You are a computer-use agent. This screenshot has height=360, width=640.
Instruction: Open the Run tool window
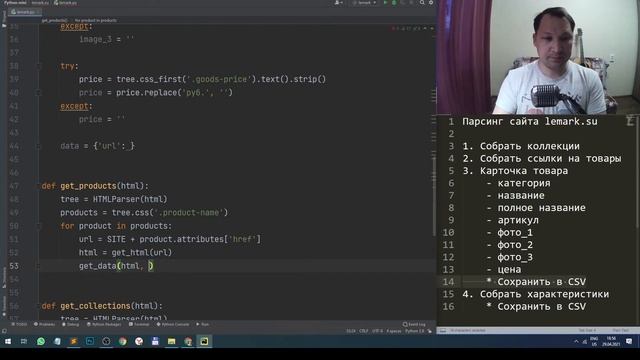tap(202, 324)
